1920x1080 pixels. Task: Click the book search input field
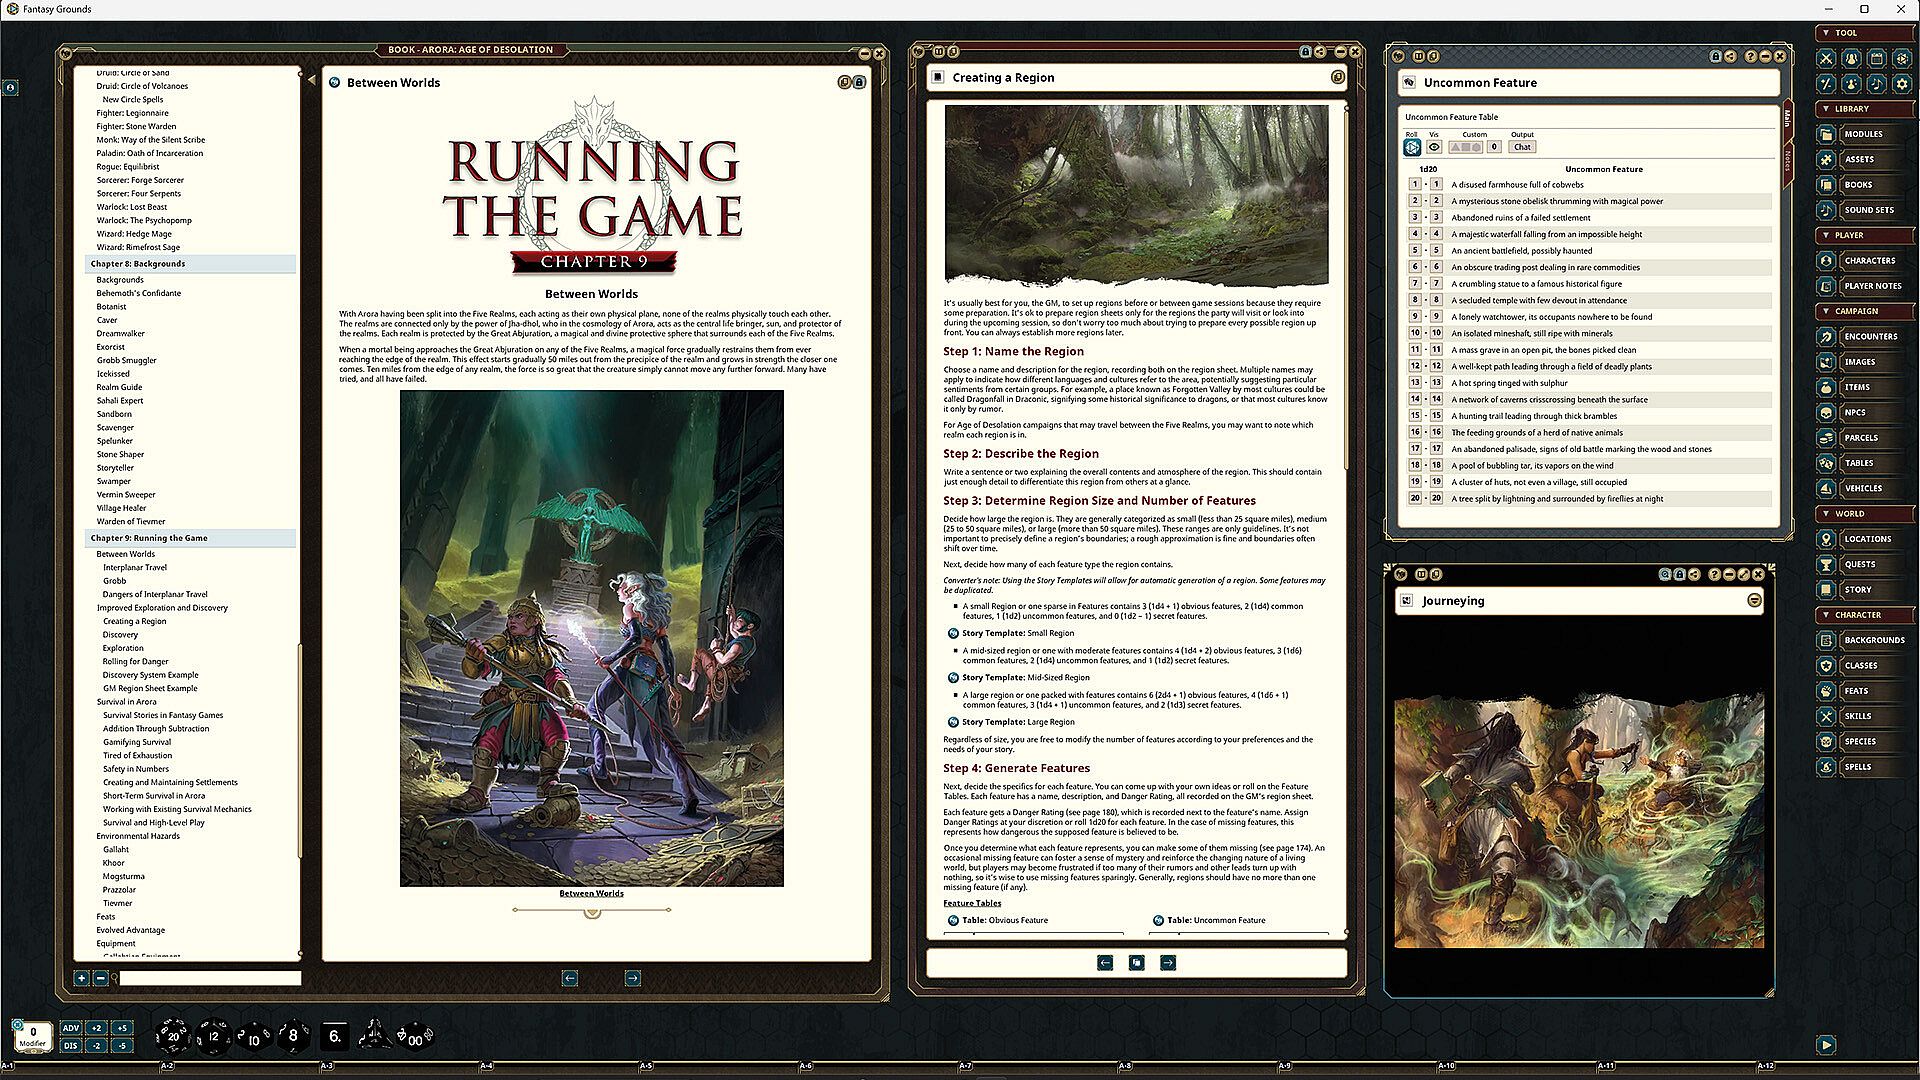pyautogui.click(x=210, y=978)
